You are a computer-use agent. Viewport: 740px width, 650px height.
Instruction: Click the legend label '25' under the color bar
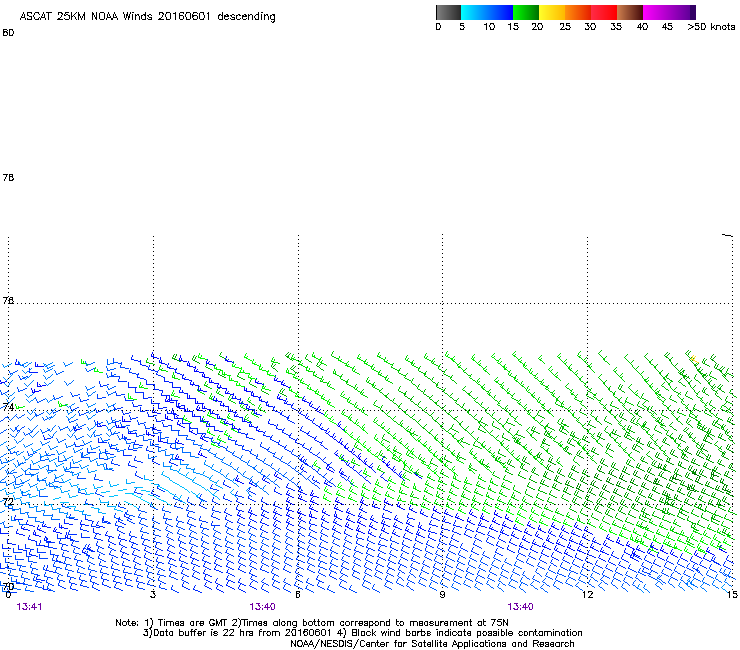coord(565,27)
